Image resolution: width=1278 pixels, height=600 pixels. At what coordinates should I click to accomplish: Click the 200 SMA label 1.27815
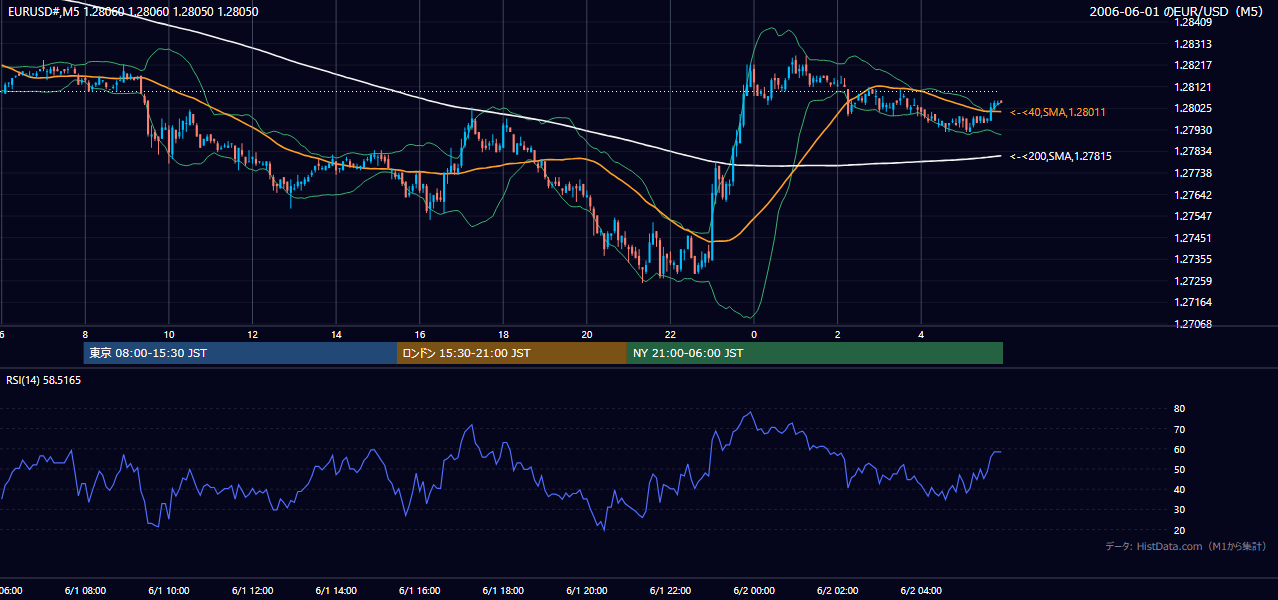1061,157
